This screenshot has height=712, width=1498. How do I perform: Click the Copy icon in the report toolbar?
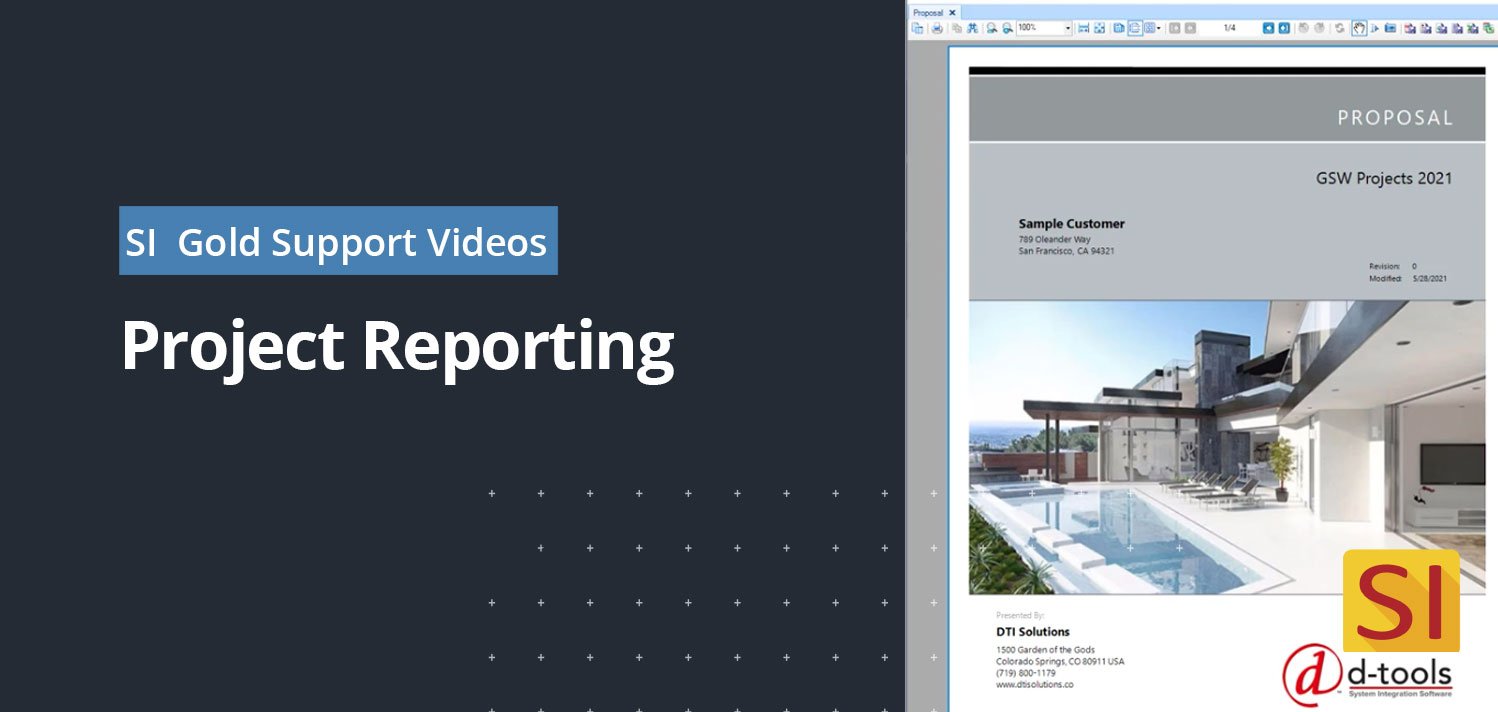pos(957,28)
